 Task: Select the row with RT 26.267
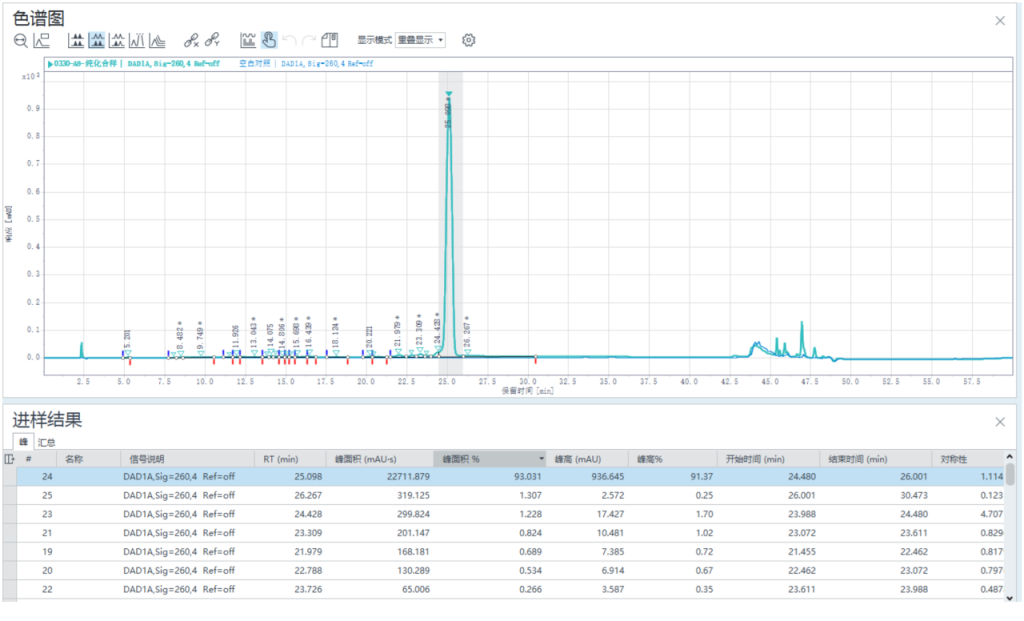pos(500,495)
